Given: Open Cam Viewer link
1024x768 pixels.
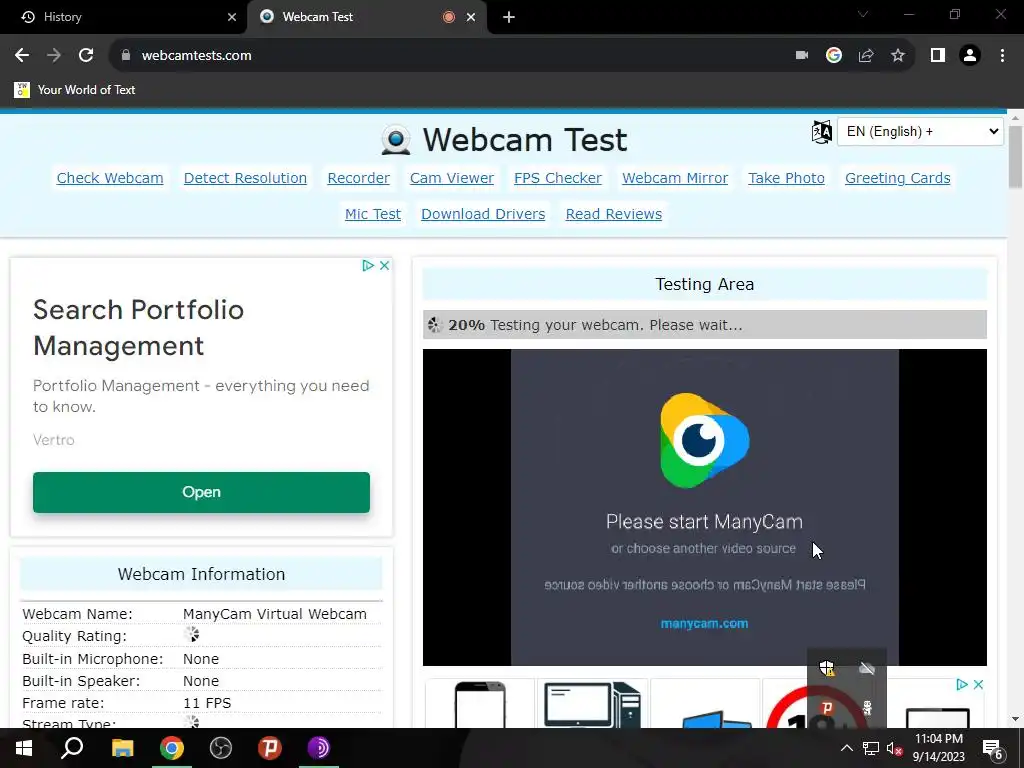Looking at the screenshot, I should [x=452, y=178].
